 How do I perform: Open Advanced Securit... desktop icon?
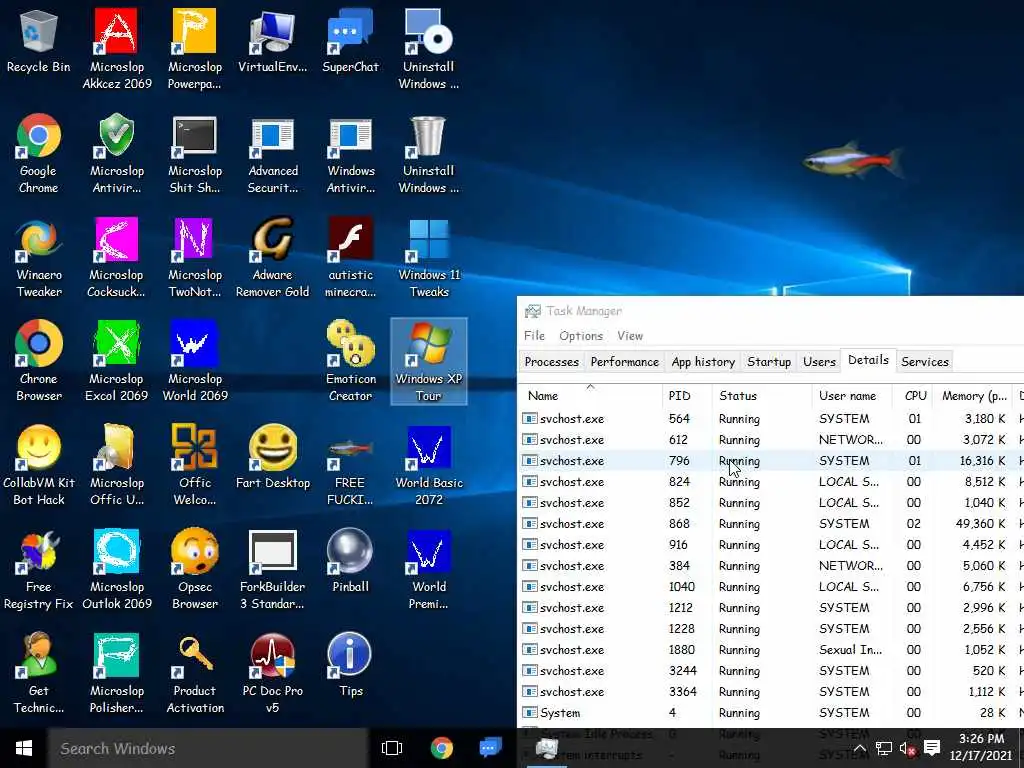272,153
